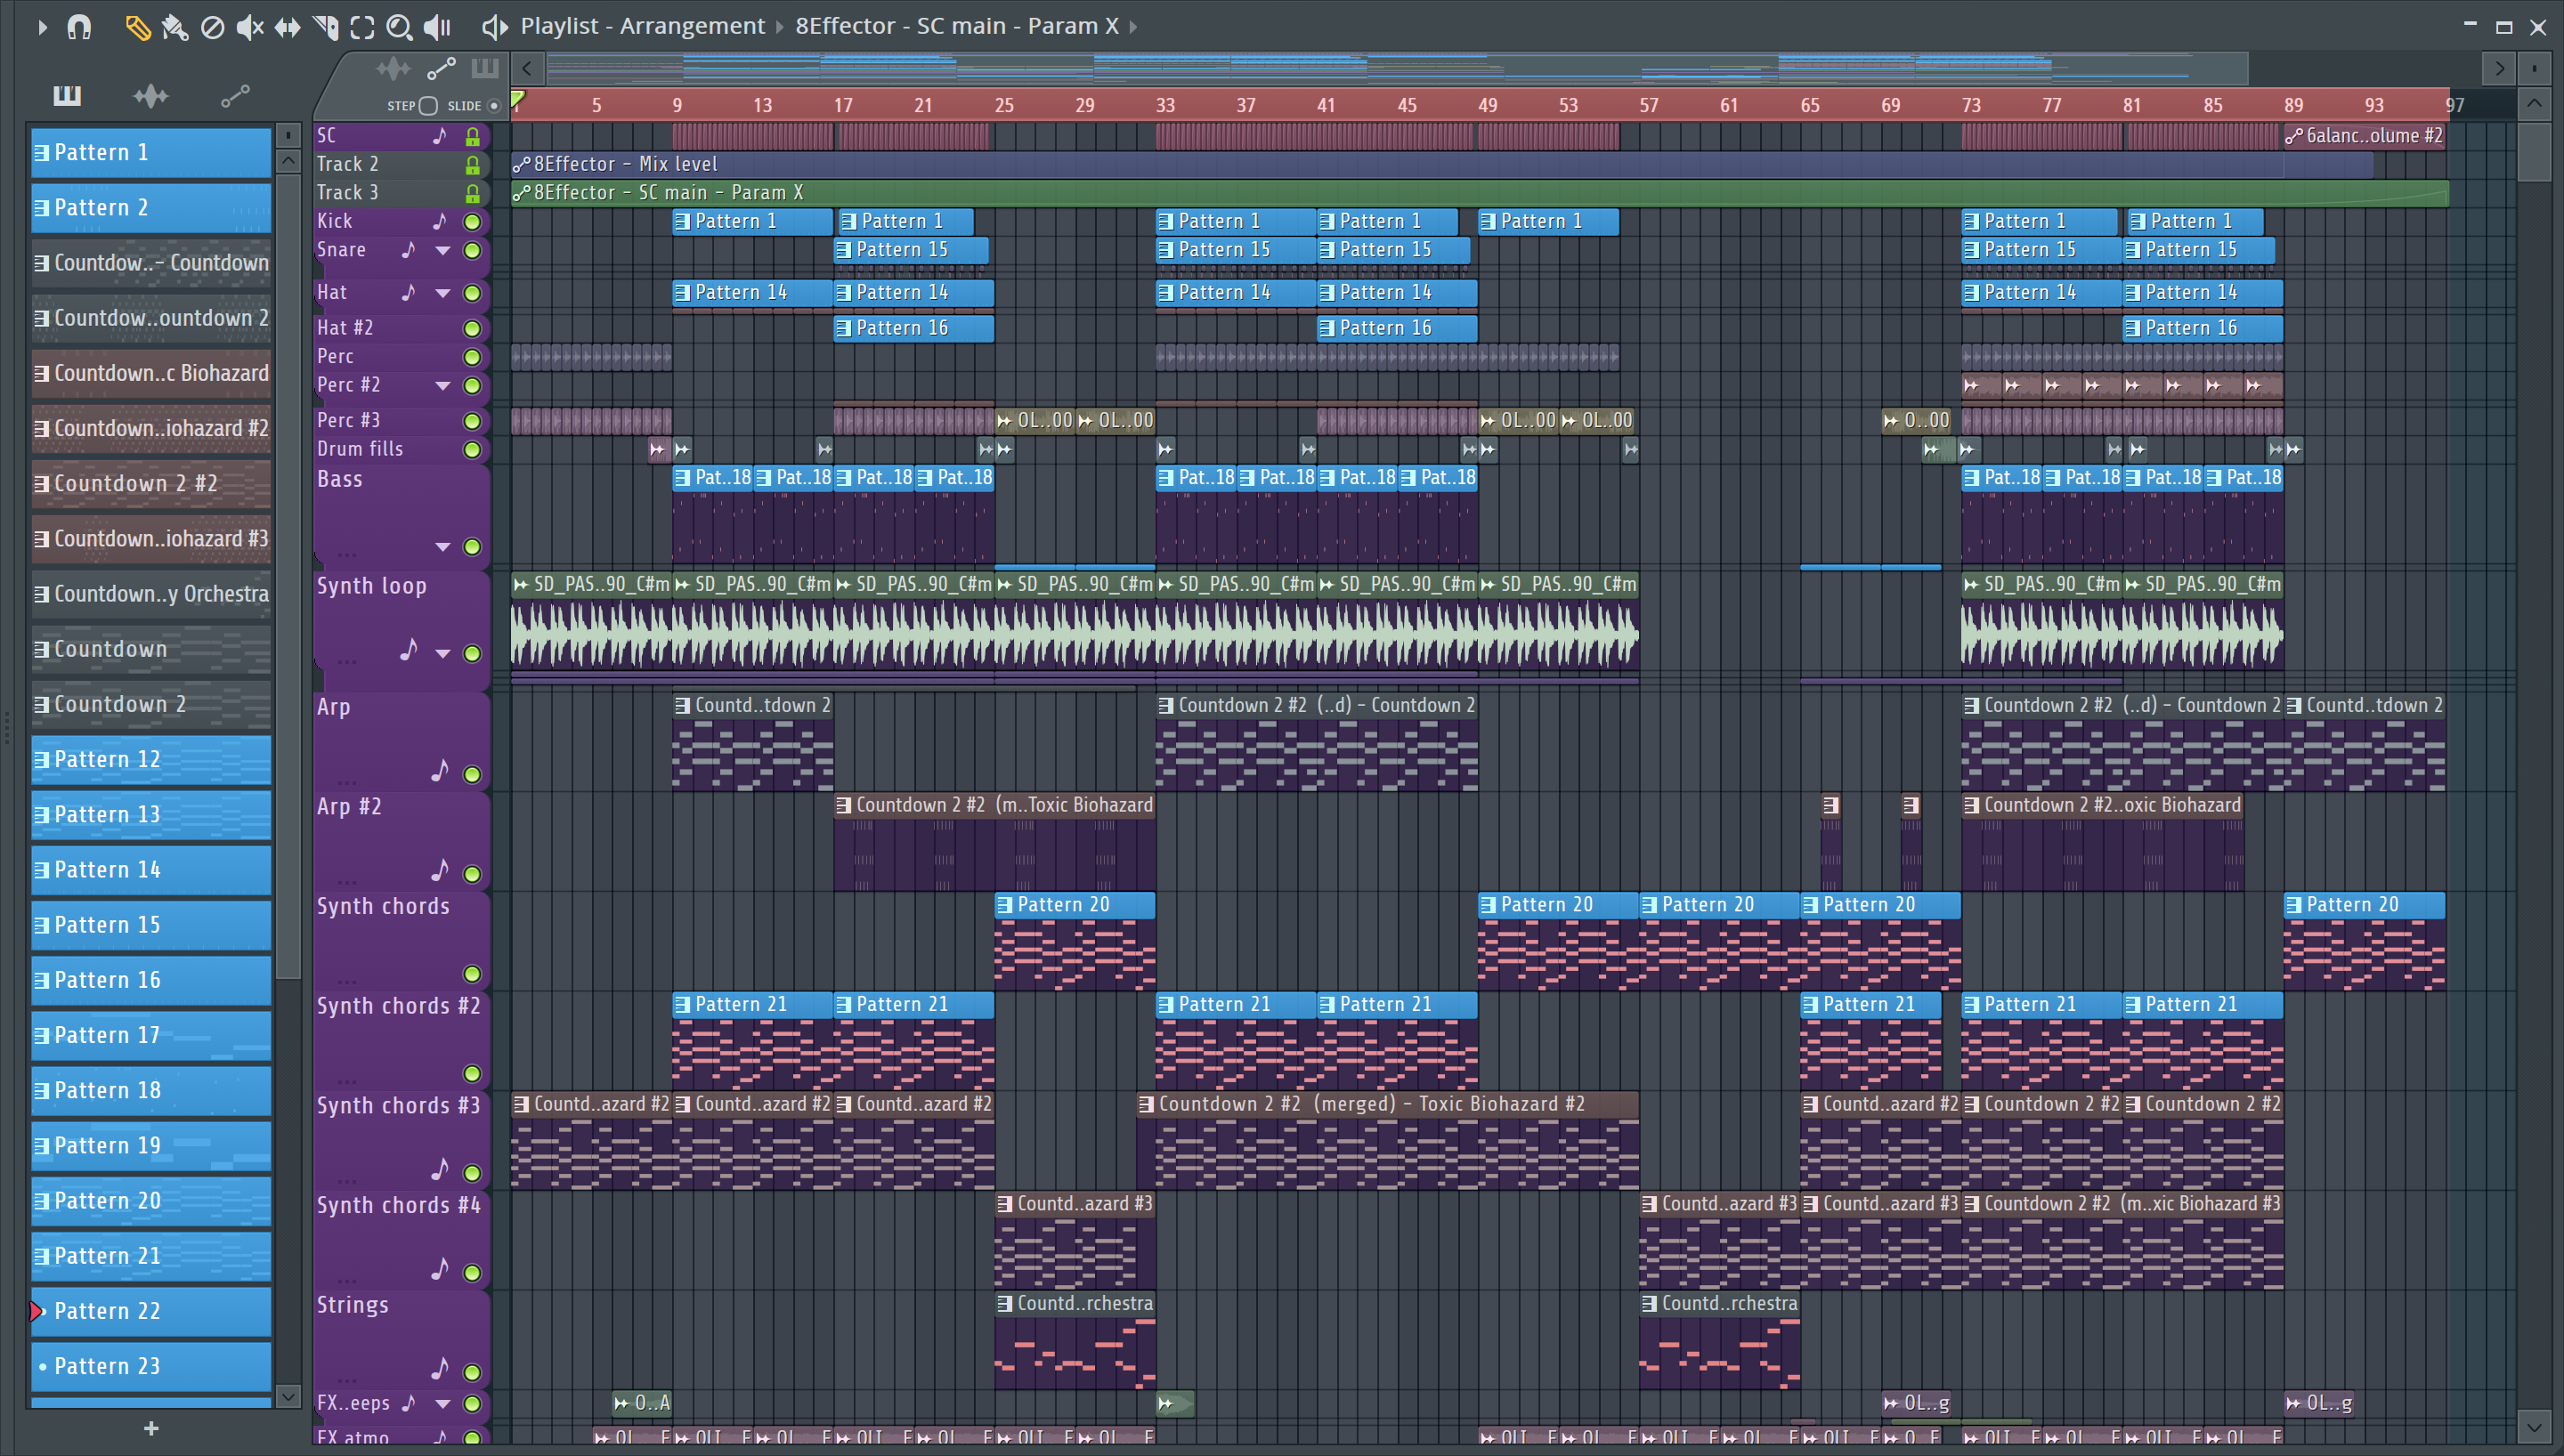Screen dimensions: 2564x1456
Task: Toggle the Track 3 lock
Action: (x=472, y=193)
